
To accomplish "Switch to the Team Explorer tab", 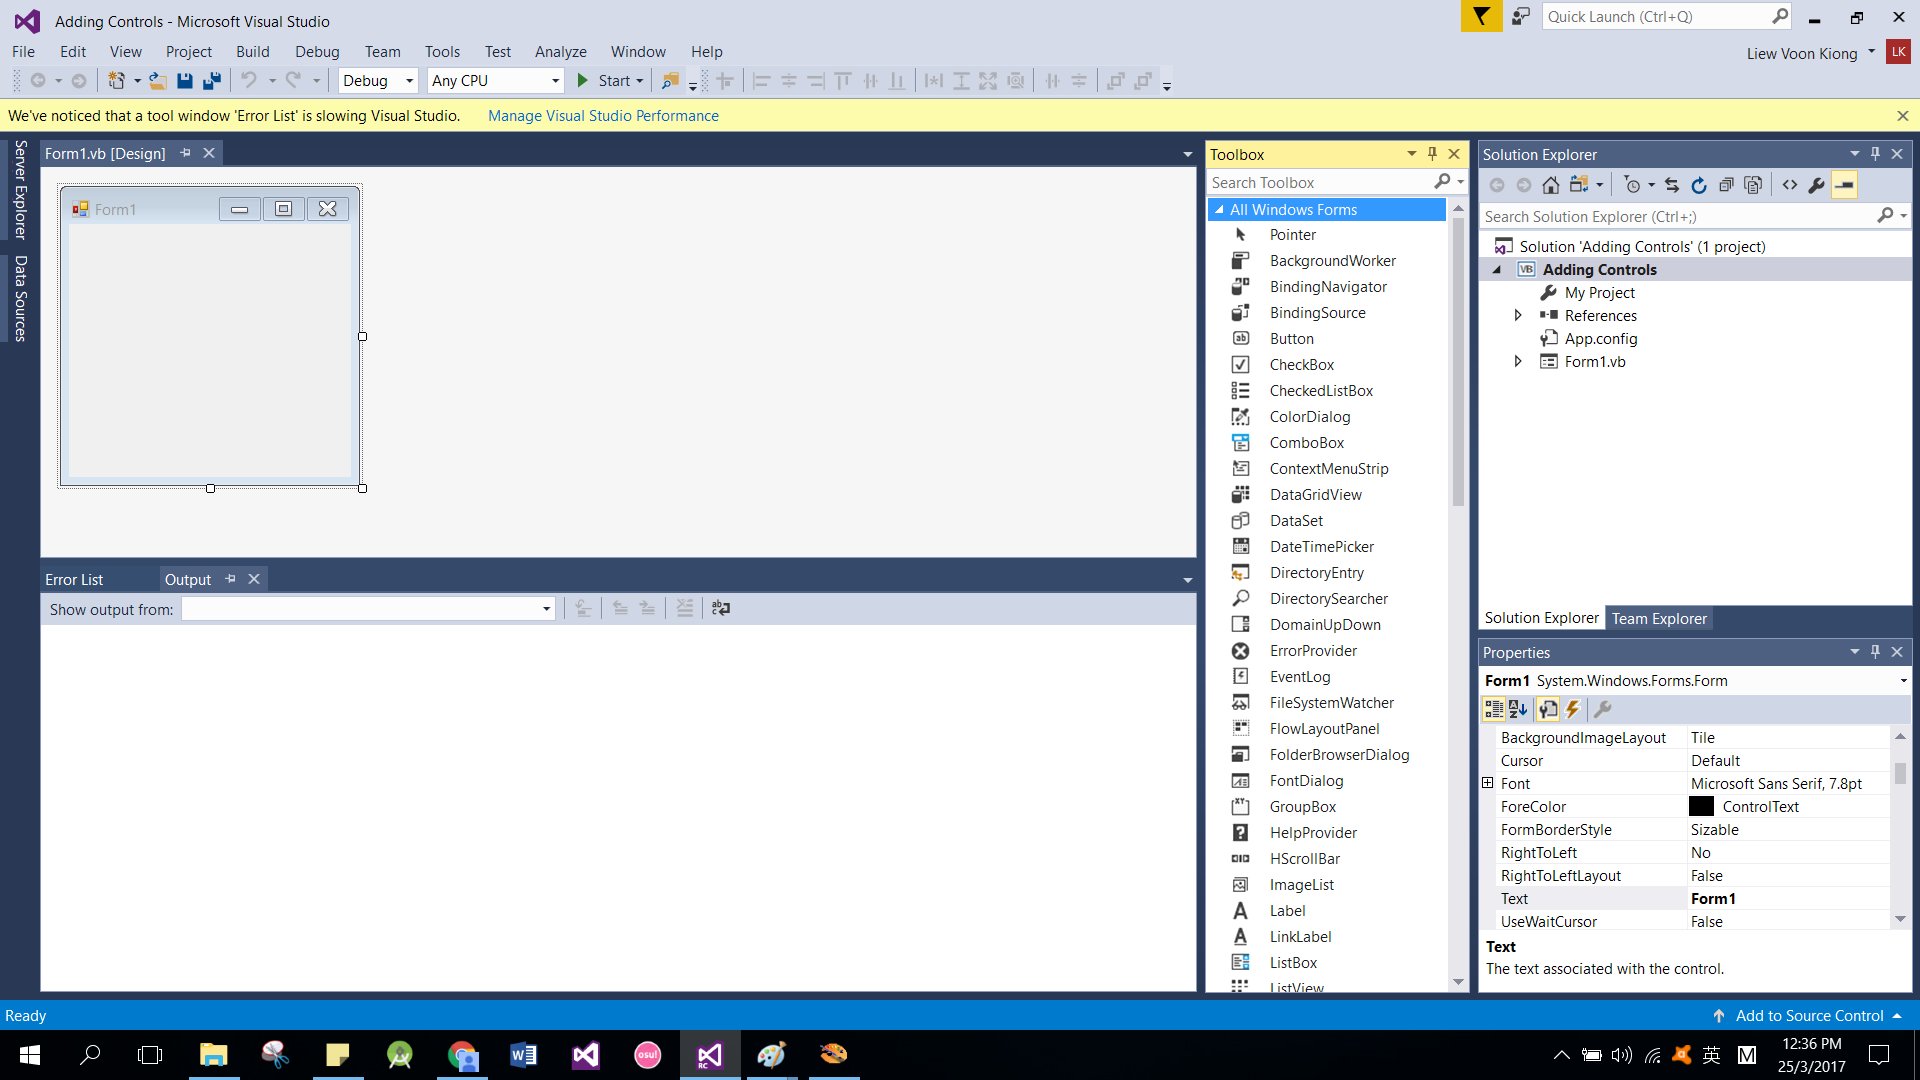I will (1658, 618).
